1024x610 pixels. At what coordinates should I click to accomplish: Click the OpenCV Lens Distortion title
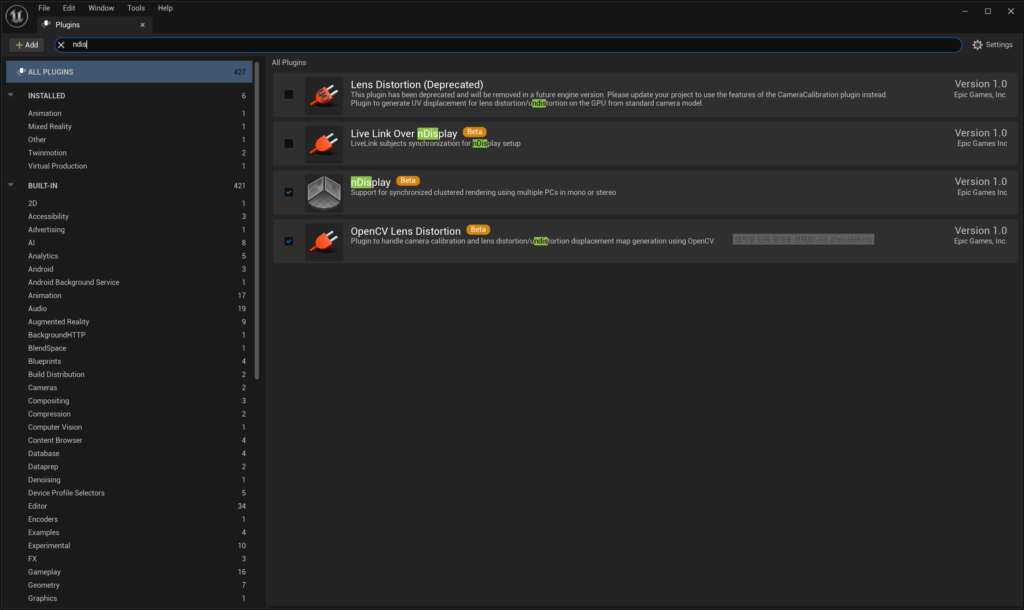tap(406, 231)
